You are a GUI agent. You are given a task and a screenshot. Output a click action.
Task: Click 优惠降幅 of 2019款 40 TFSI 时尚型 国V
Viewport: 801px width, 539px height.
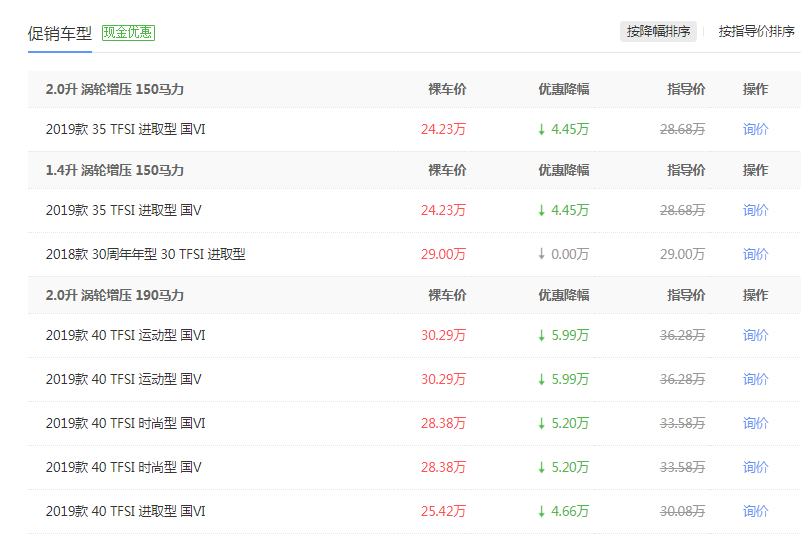(563, 467)
